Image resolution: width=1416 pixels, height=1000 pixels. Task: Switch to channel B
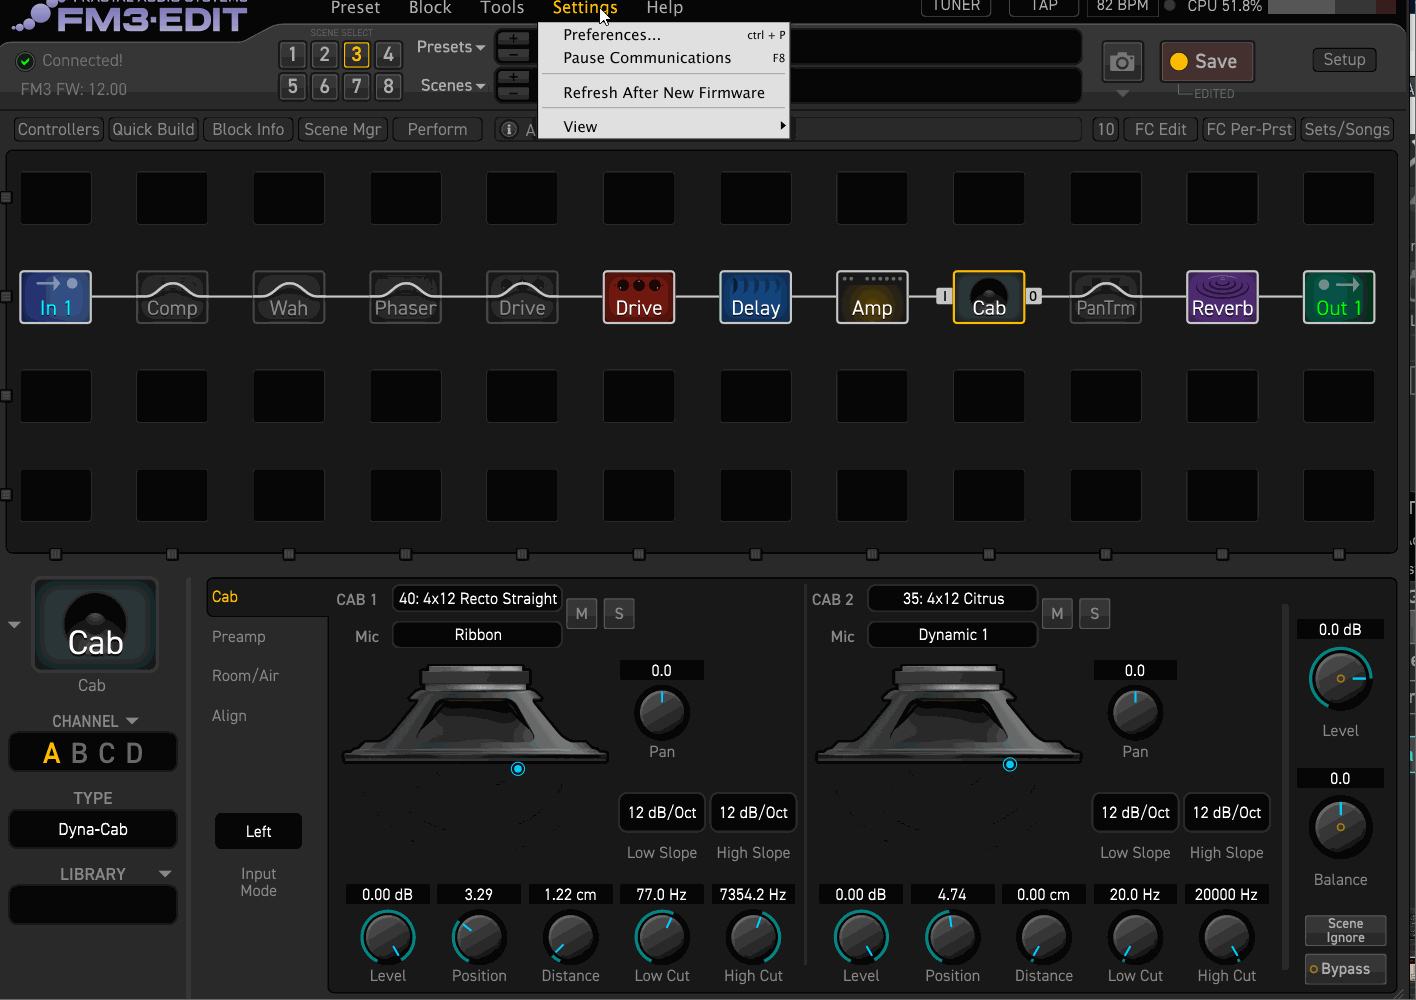(79, 753)
